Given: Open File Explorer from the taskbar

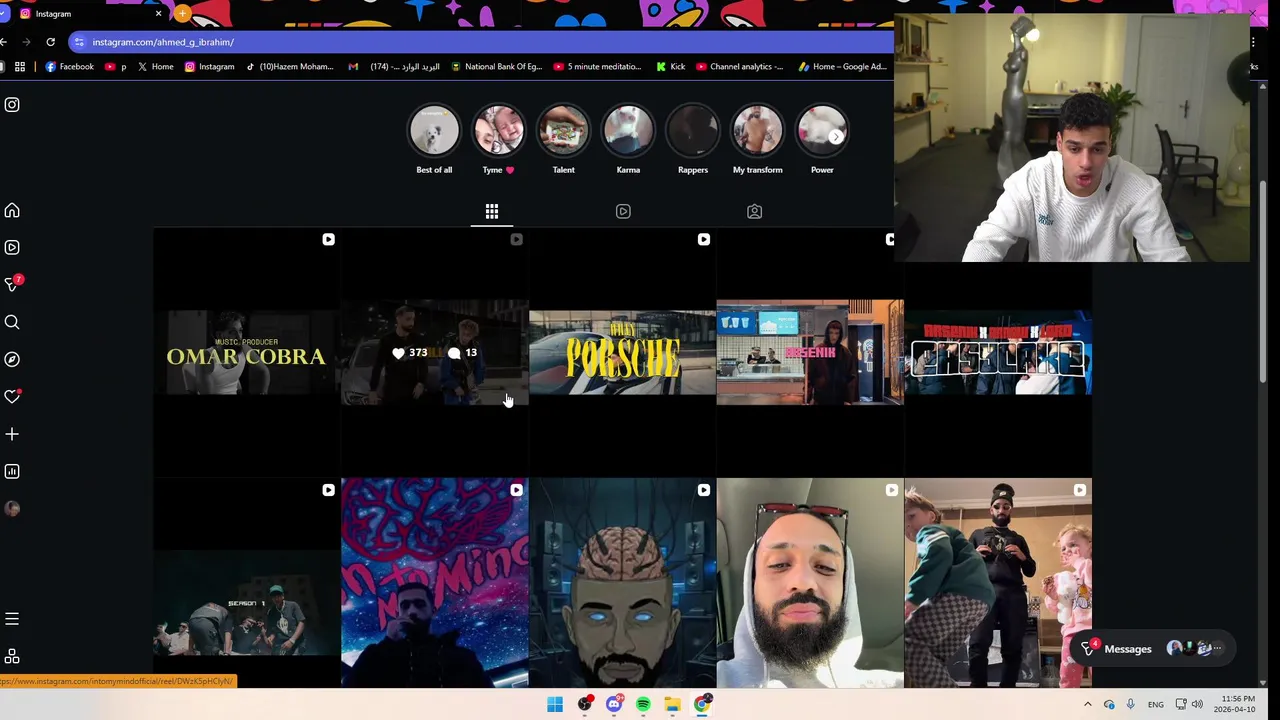Looking at the screenshot, I should (x=673, y=704).
